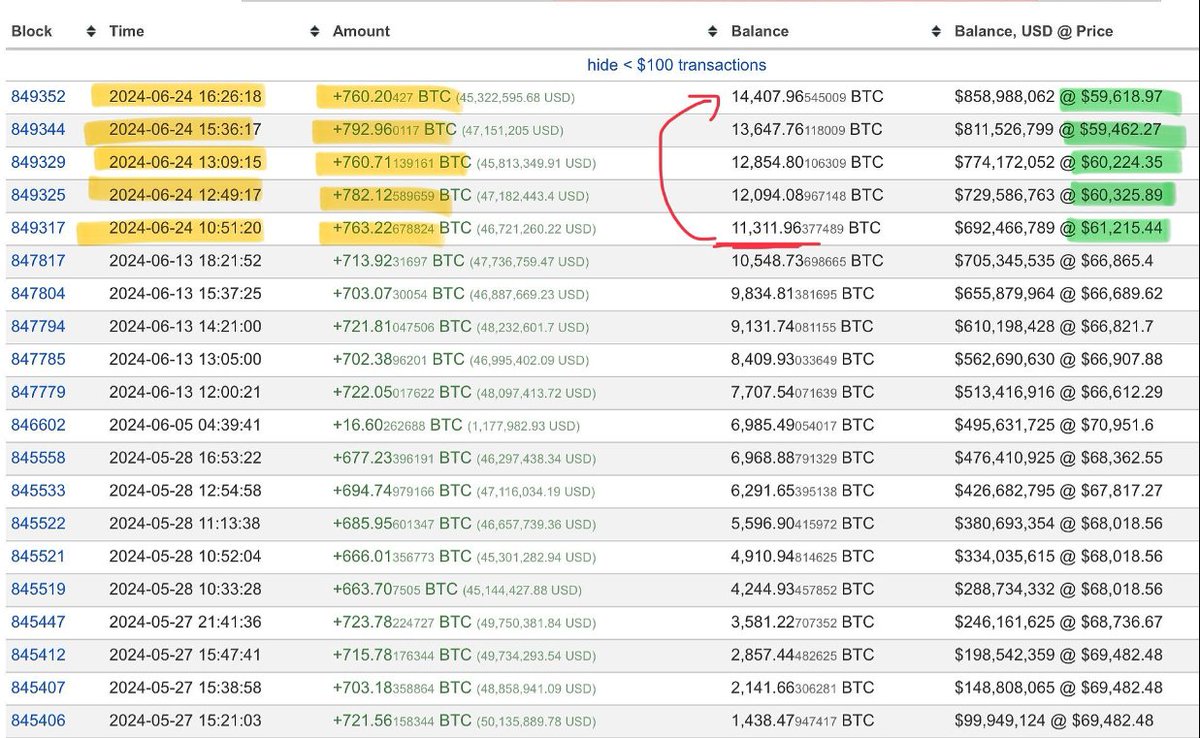Open block 849325 link
Screen dimensions: 1200x738
[38, 196]
